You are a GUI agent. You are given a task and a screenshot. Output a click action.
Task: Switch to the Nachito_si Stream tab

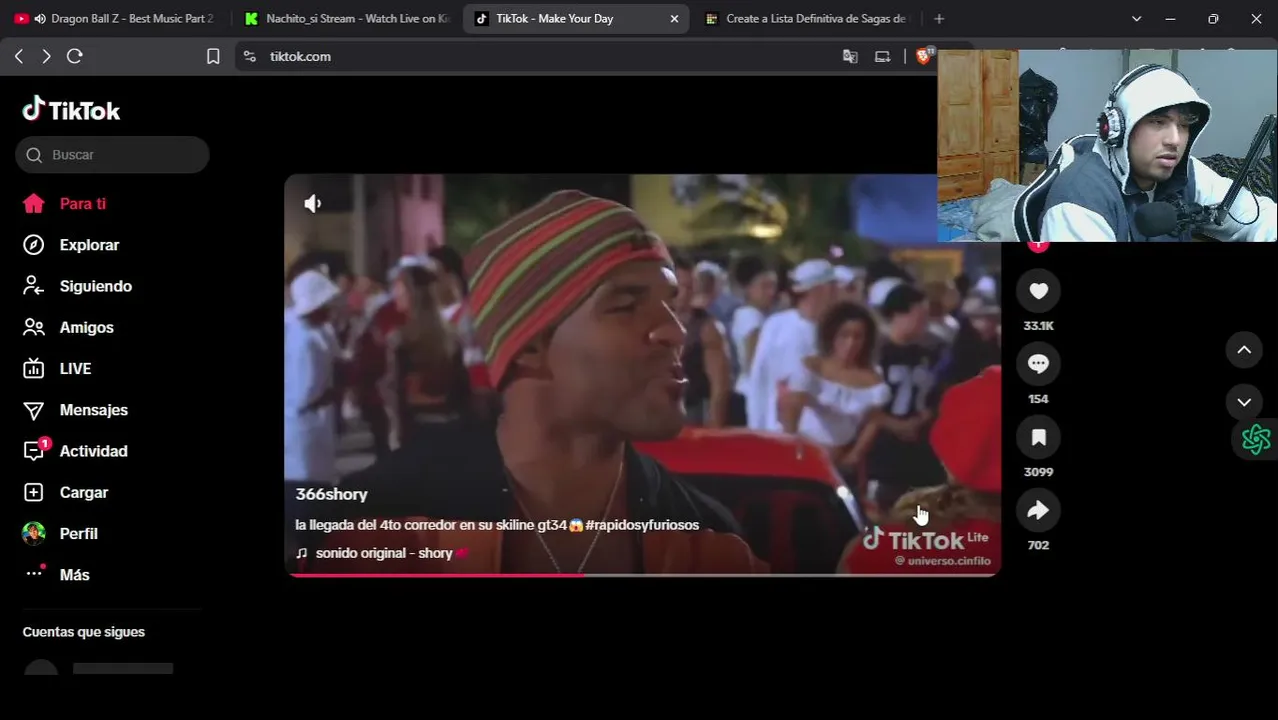347,19
